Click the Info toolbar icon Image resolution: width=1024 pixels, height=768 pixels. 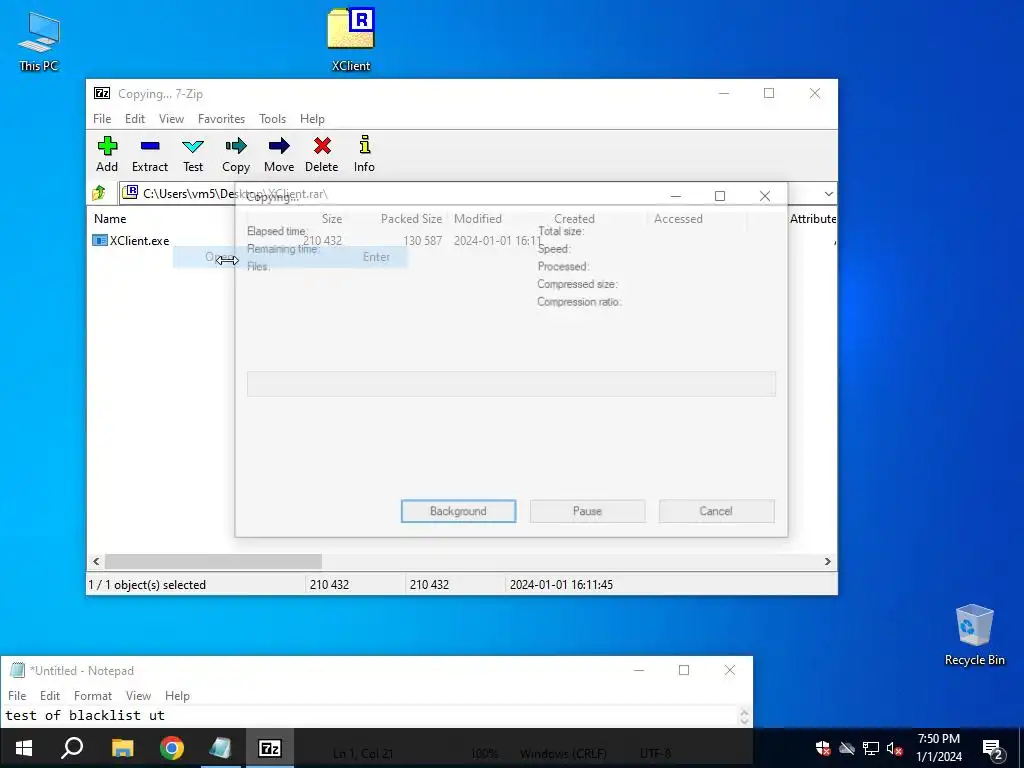[364, 146]
